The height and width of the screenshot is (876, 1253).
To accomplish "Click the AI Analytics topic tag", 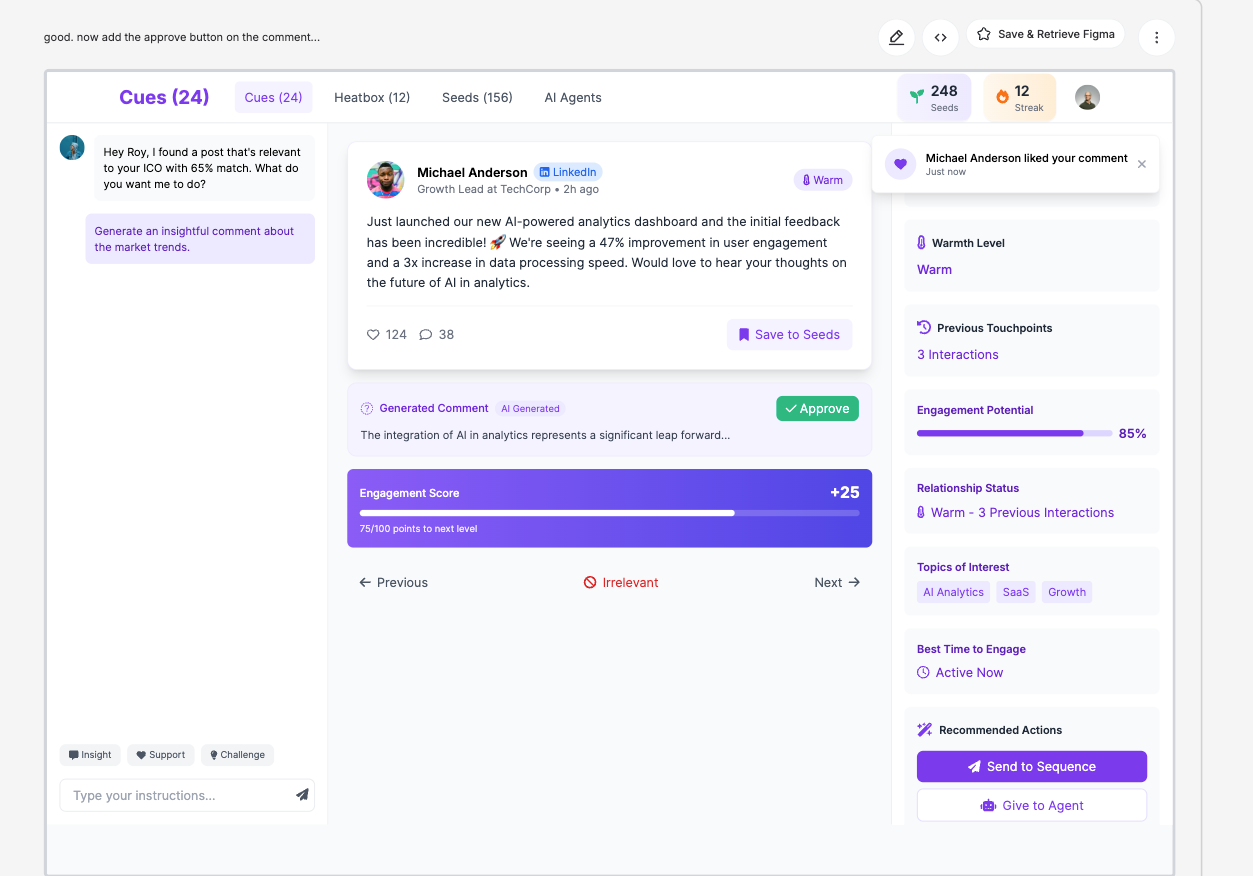I will [953, 592].
